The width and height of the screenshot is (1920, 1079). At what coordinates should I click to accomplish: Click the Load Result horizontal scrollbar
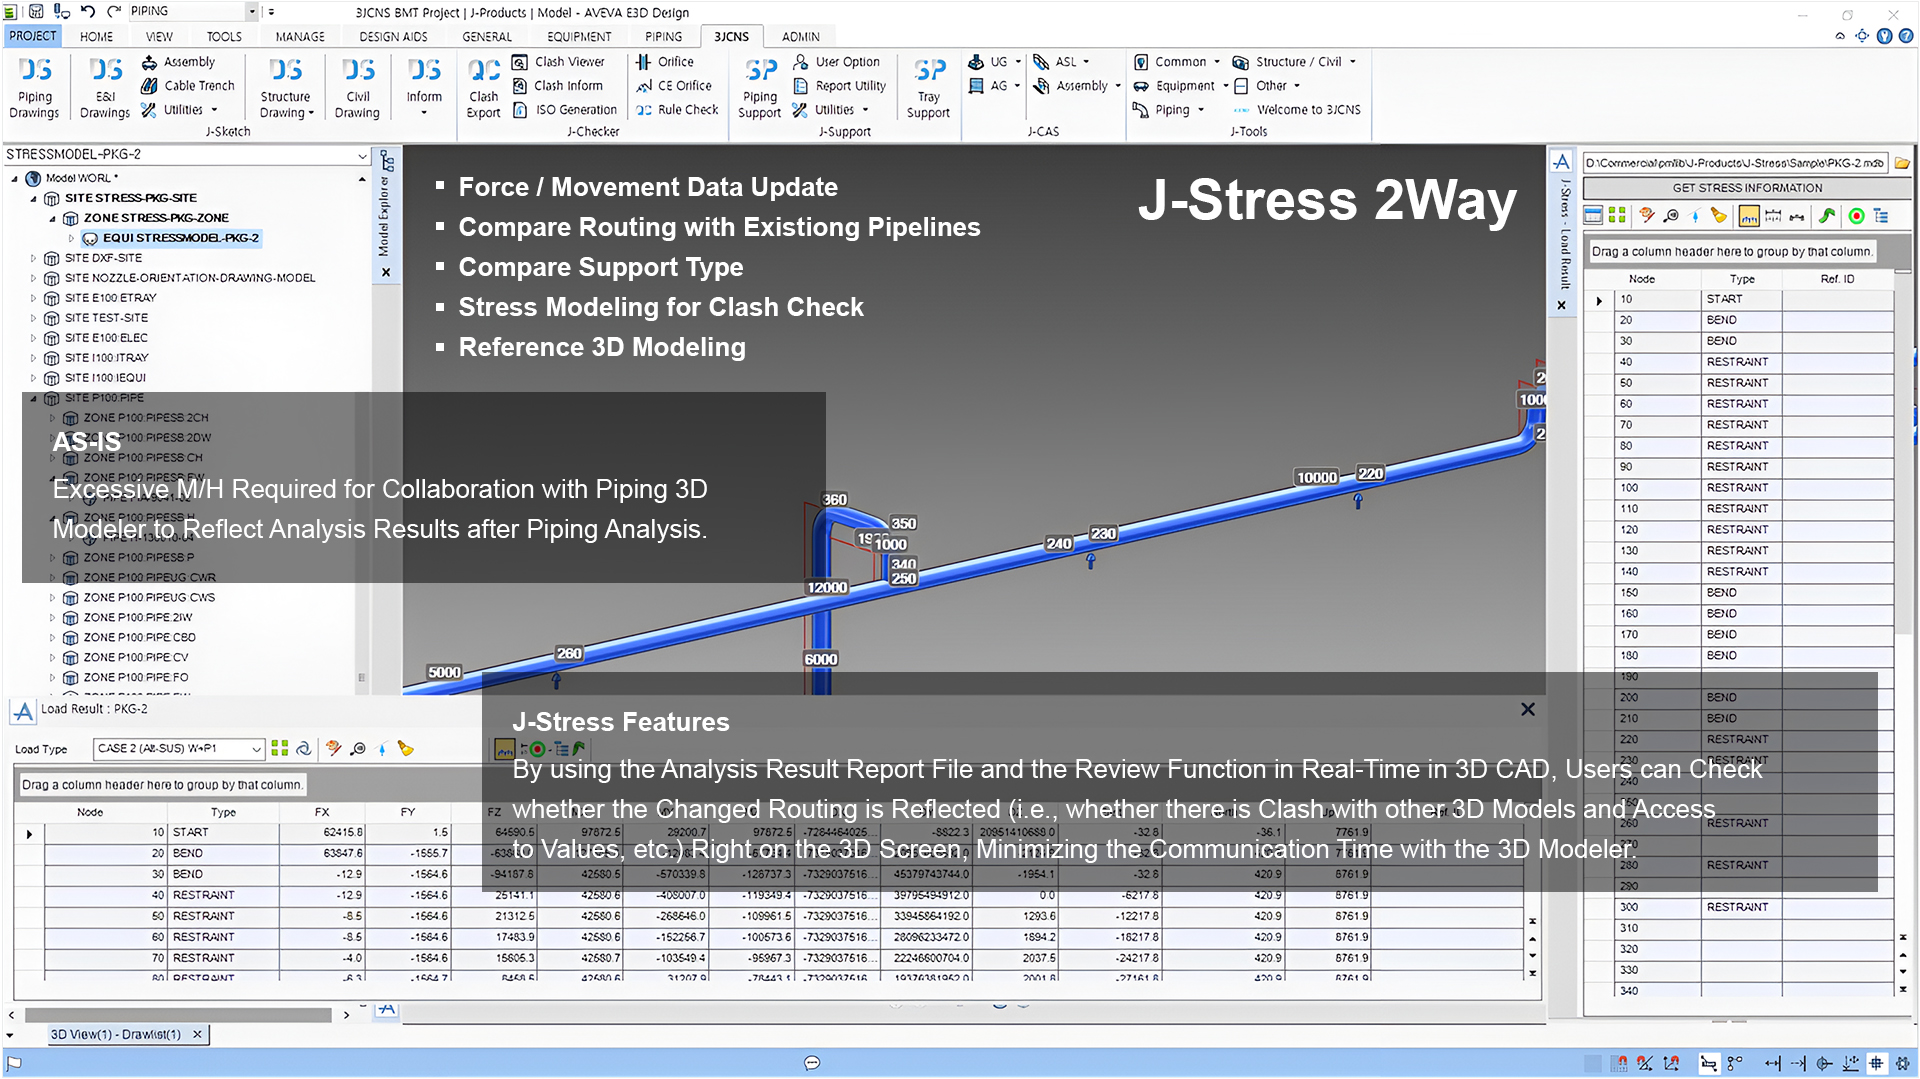pyautogui.click(x=178, y=1015)
